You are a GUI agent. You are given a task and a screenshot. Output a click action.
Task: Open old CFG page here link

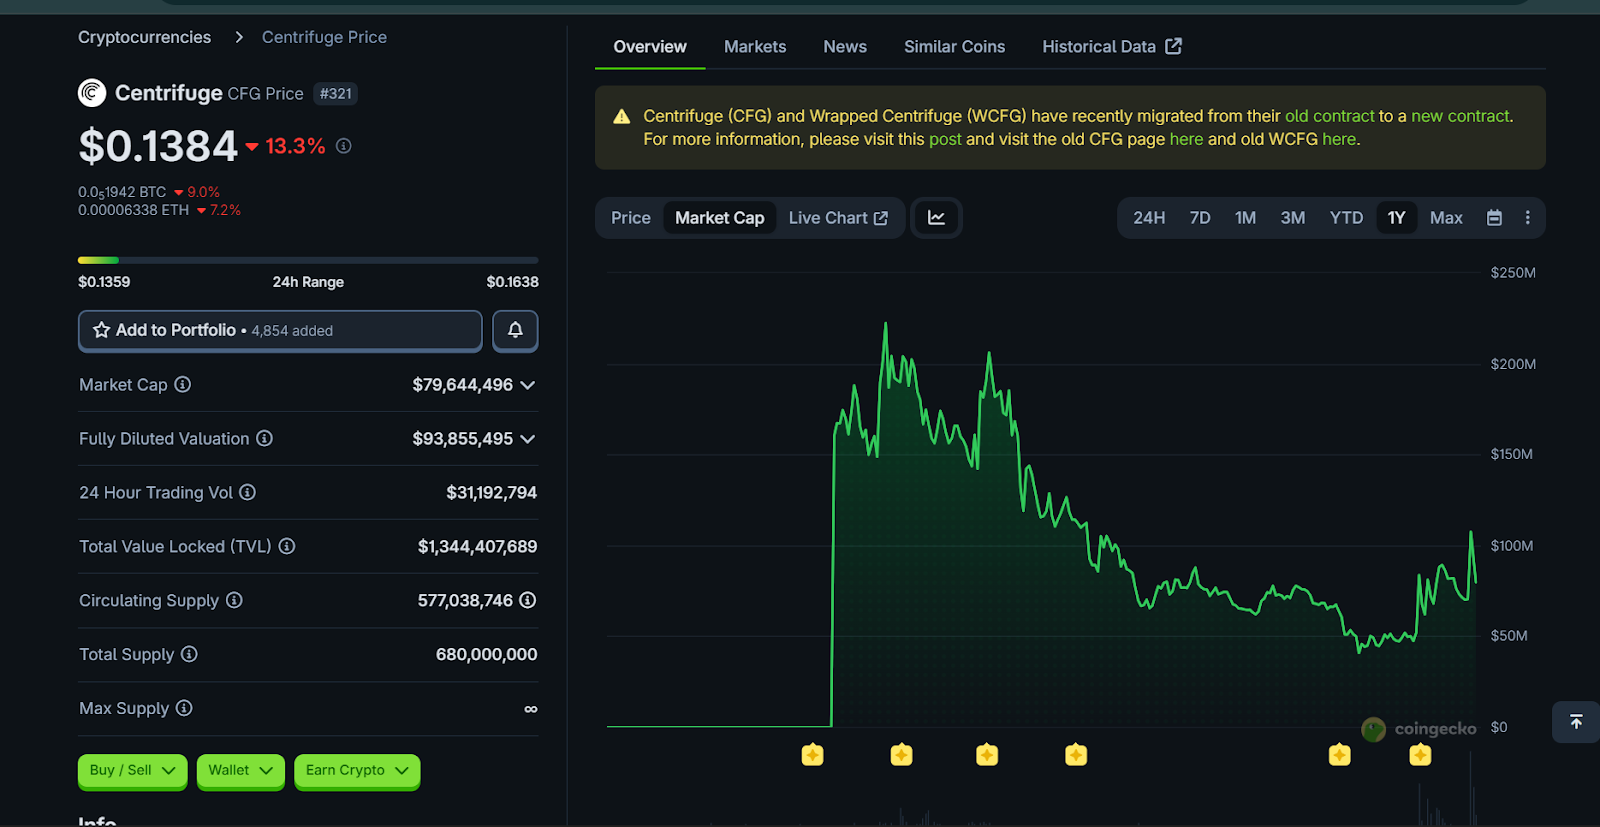coord(1186,139)
